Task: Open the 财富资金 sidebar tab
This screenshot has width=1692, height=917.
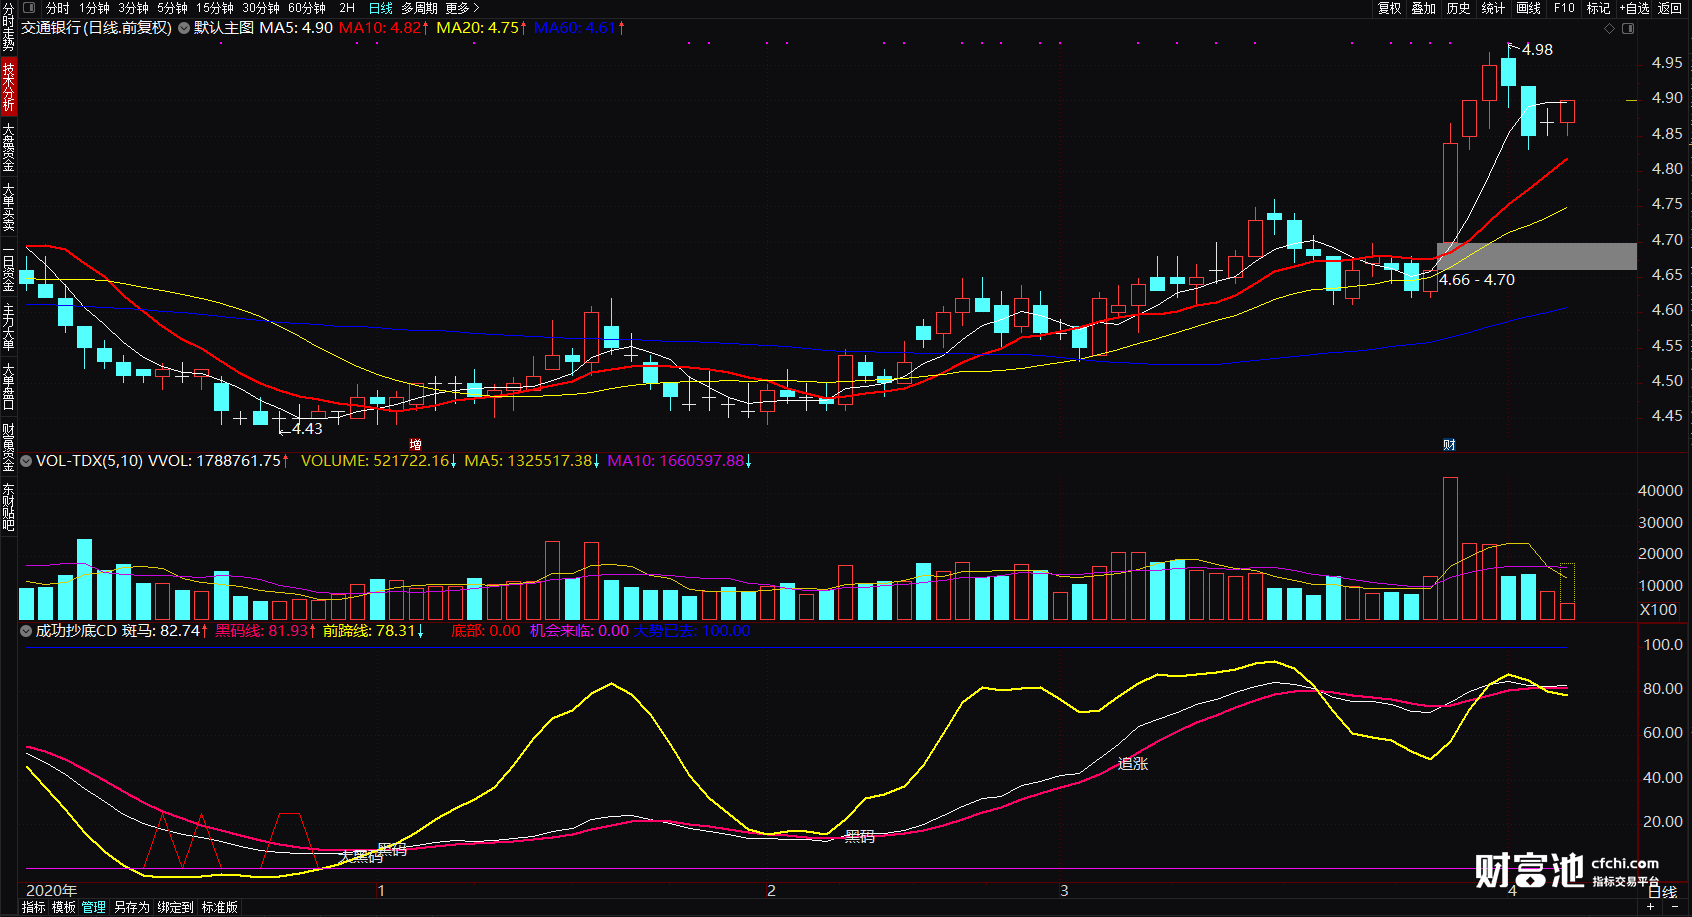Action: 8,447
